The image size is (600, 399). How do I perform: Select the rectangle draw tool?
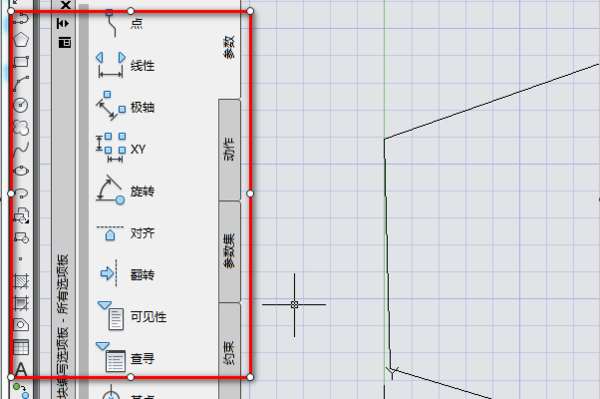(x=21, y=62)
